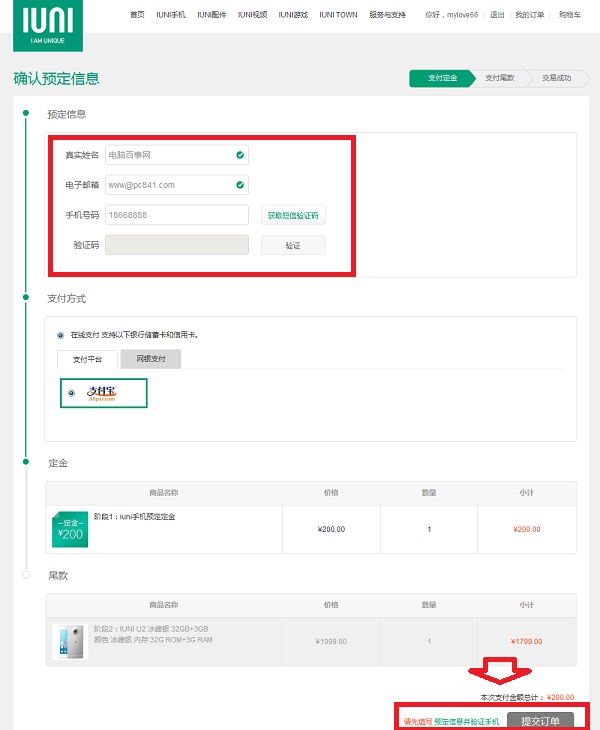The image size is (600, 730).
Task: Open the 首页 nav link
Action: (x=137, y=15)
